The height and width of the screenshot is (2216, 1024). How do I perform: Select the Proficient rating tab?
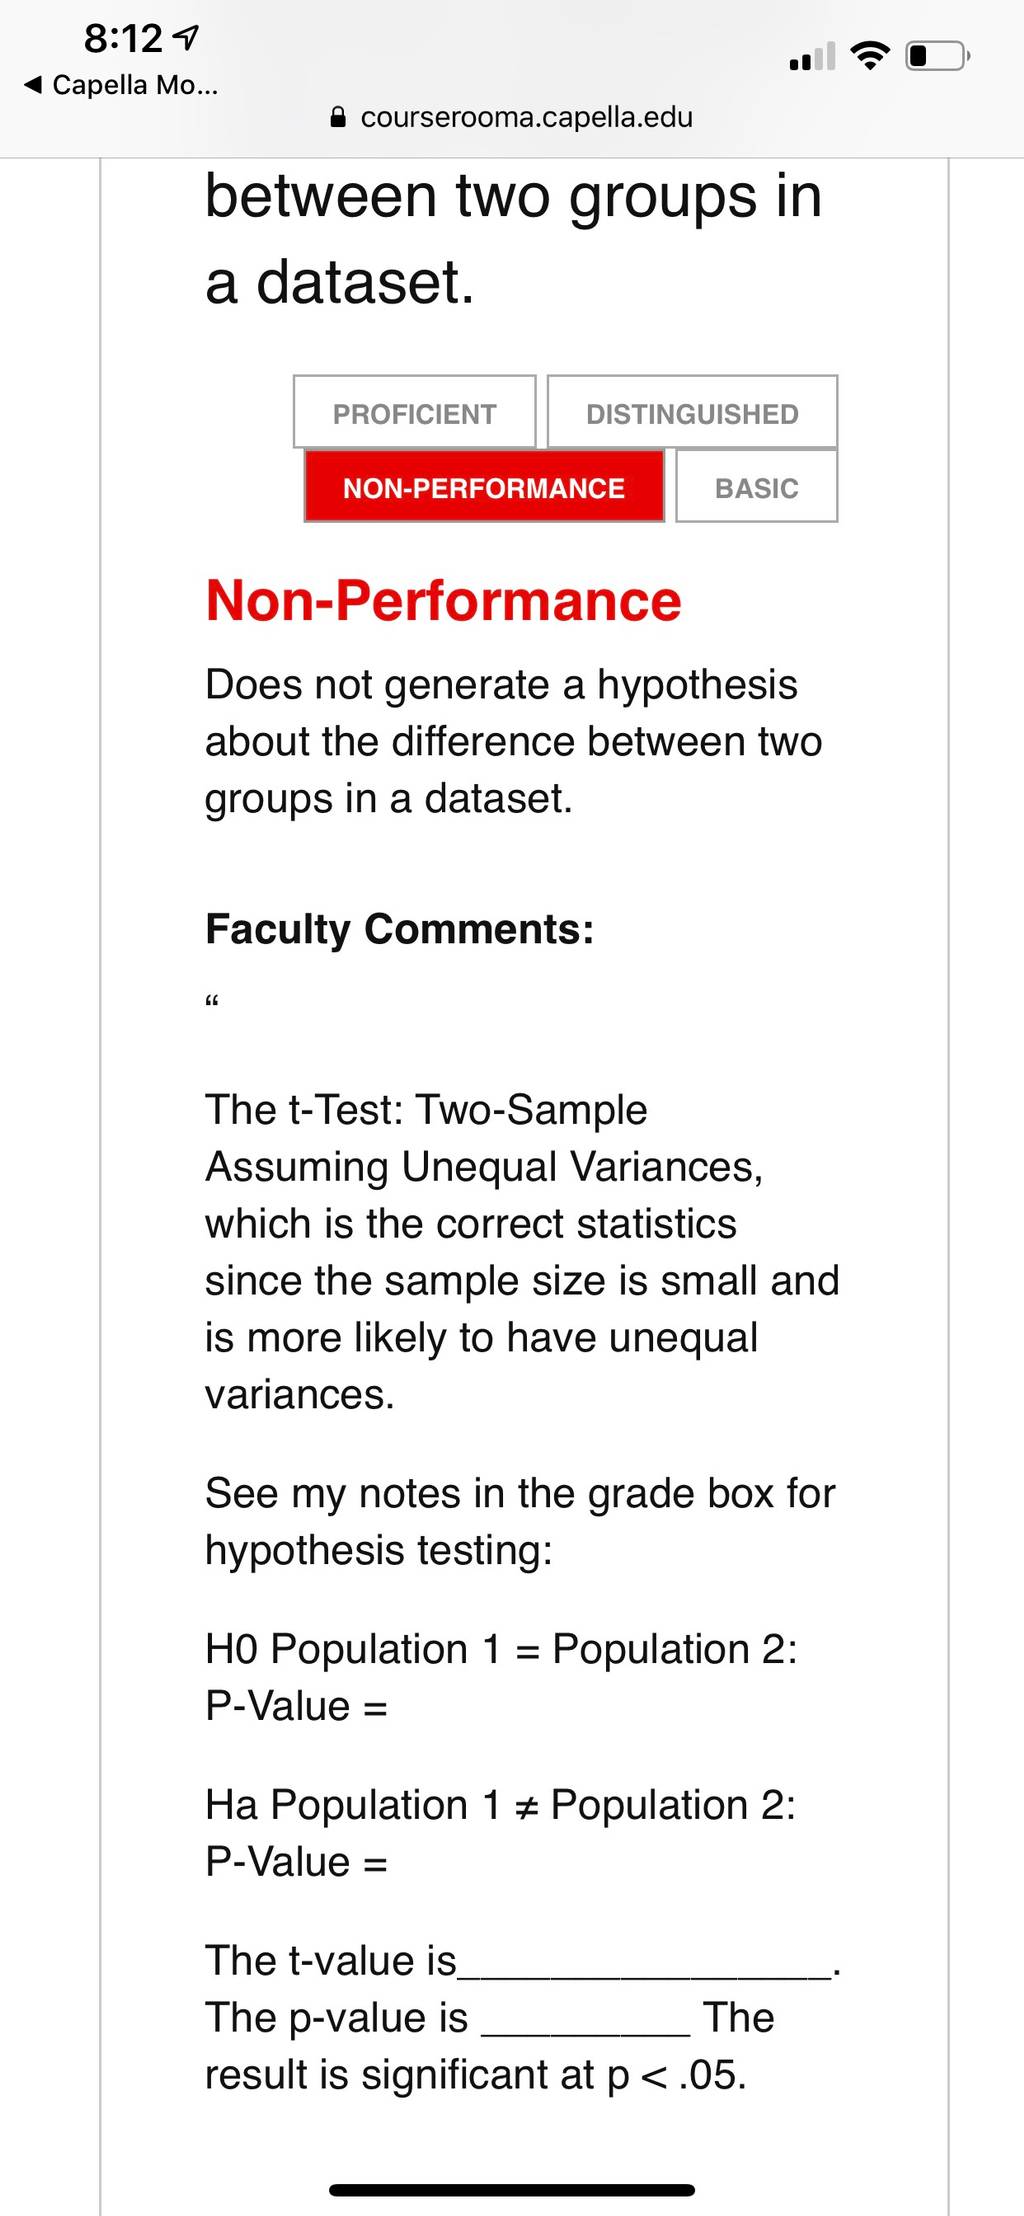415,413
